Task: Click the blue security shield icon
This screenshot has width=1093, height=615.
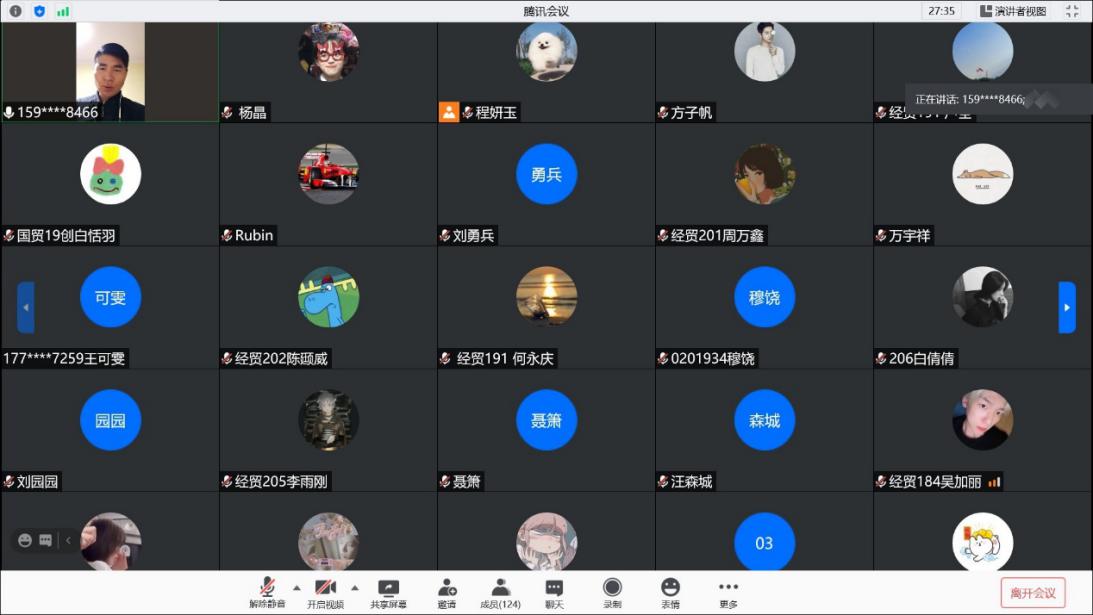Action: tap(40, 11)
